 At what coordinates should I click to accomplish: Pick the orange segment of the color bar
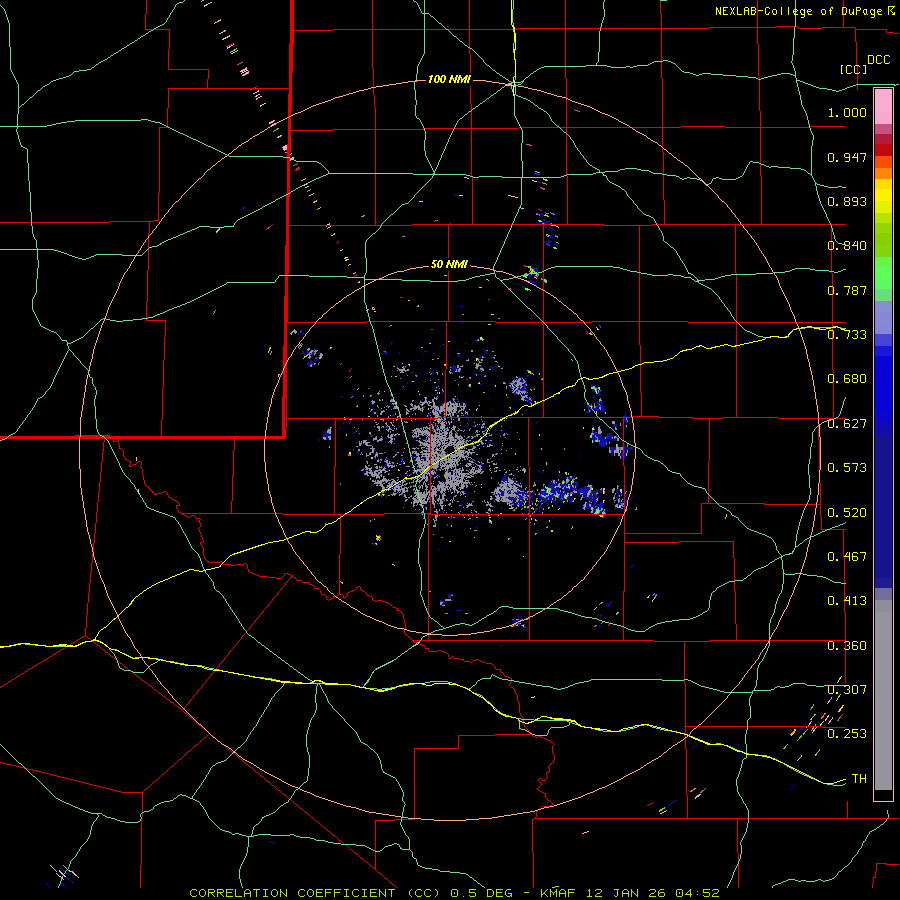(883, 173)
